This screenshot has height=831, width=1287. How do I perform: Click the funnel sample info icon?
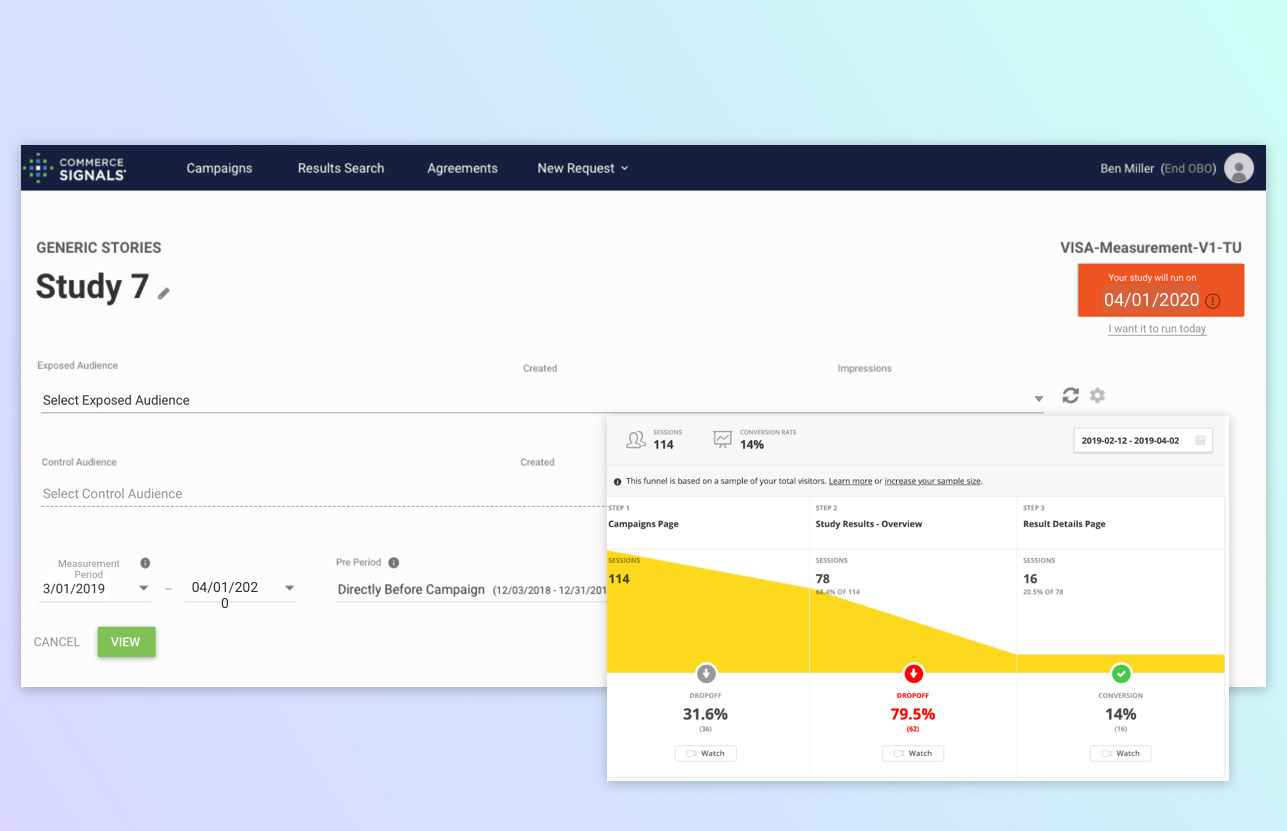[617, 482]
